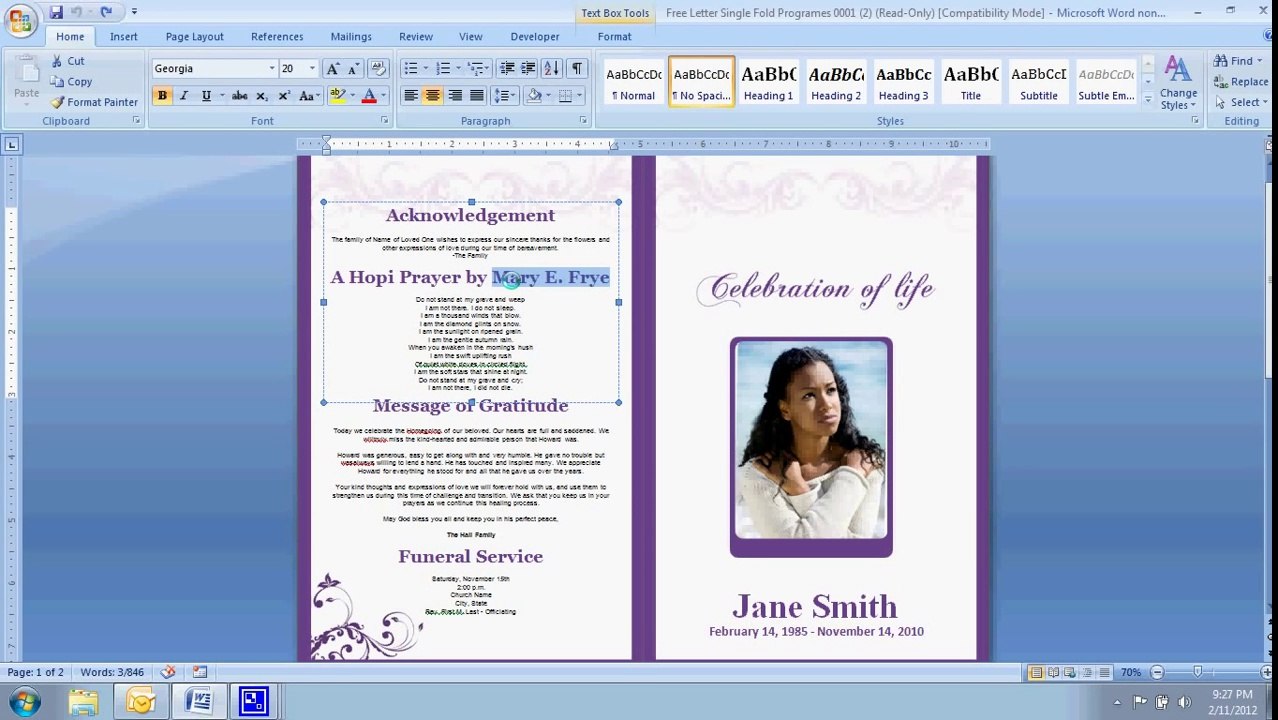Click the decrease indent icon
Screen dimensions: 1278x720
tap(507, 69)
